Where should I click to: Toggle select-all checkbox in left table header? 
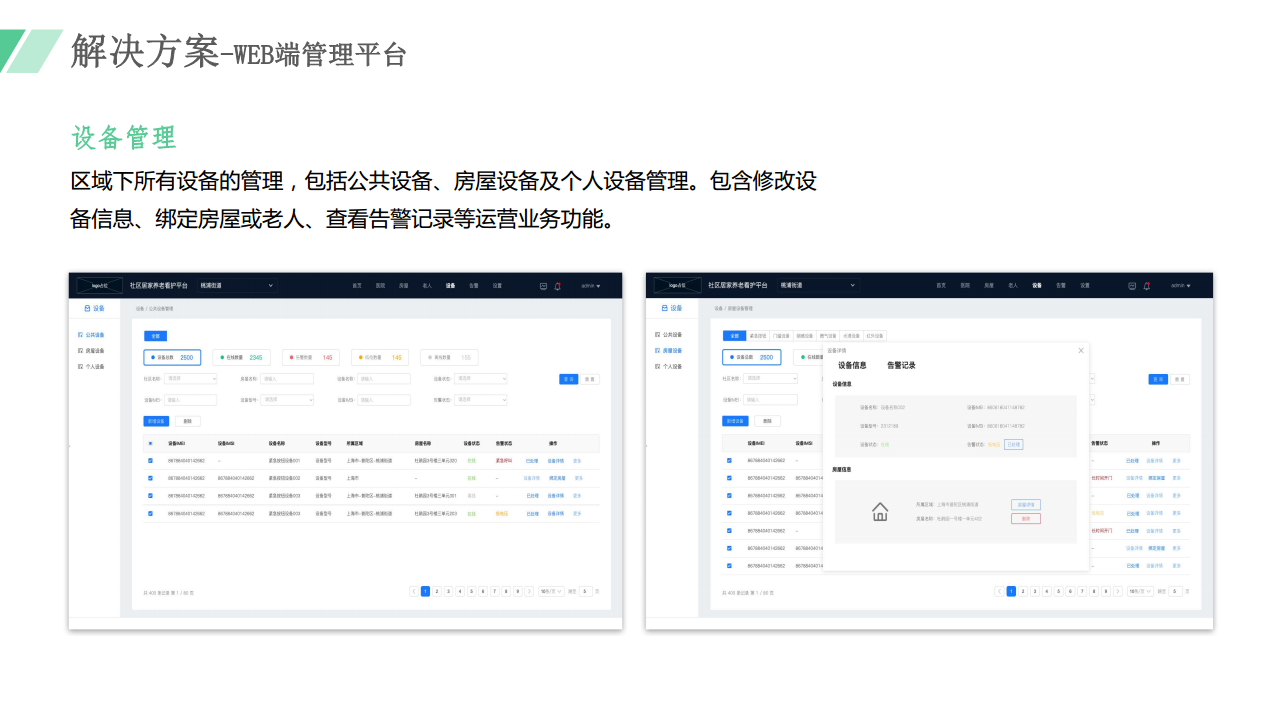151,443
